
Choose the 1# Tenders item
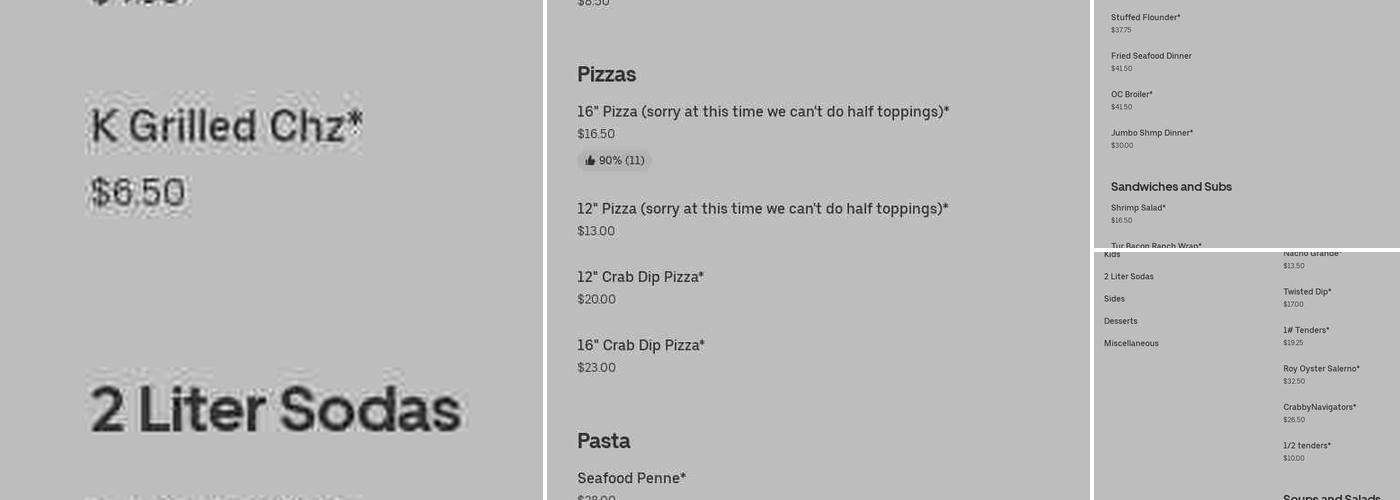point(1306,330)
